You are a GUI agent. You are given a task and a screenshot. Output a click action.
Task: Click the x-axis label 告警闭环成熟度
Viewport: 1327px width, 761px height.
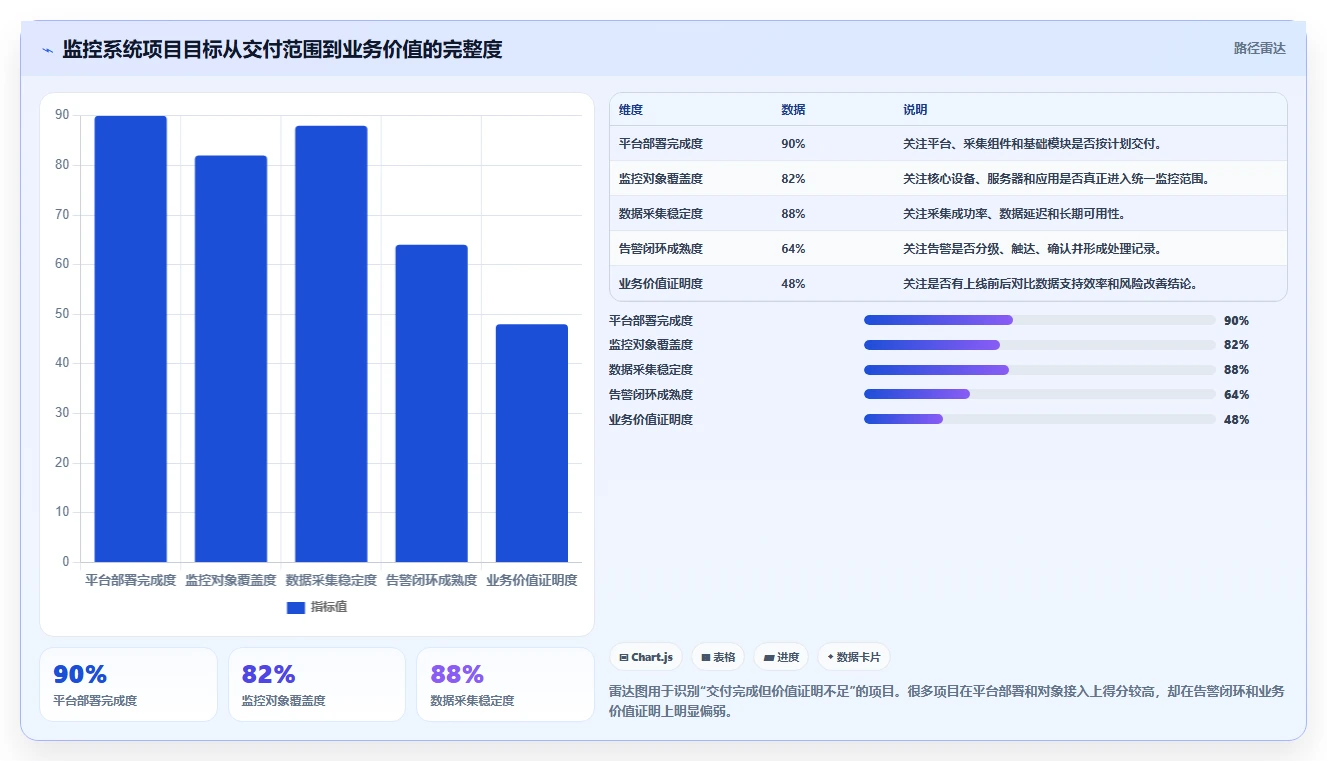click(431, 580)
